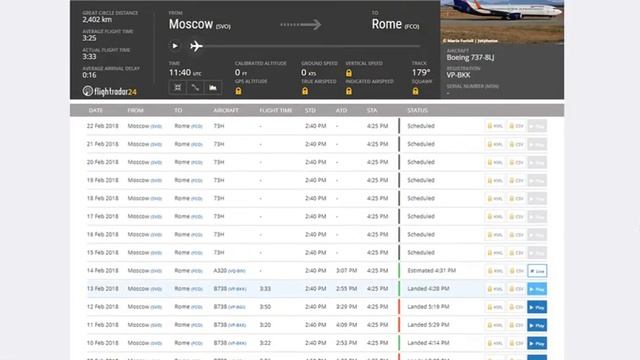
Task: Click the KML button on 15 Feb 2018 row
Action: click(x=495, y=253)
